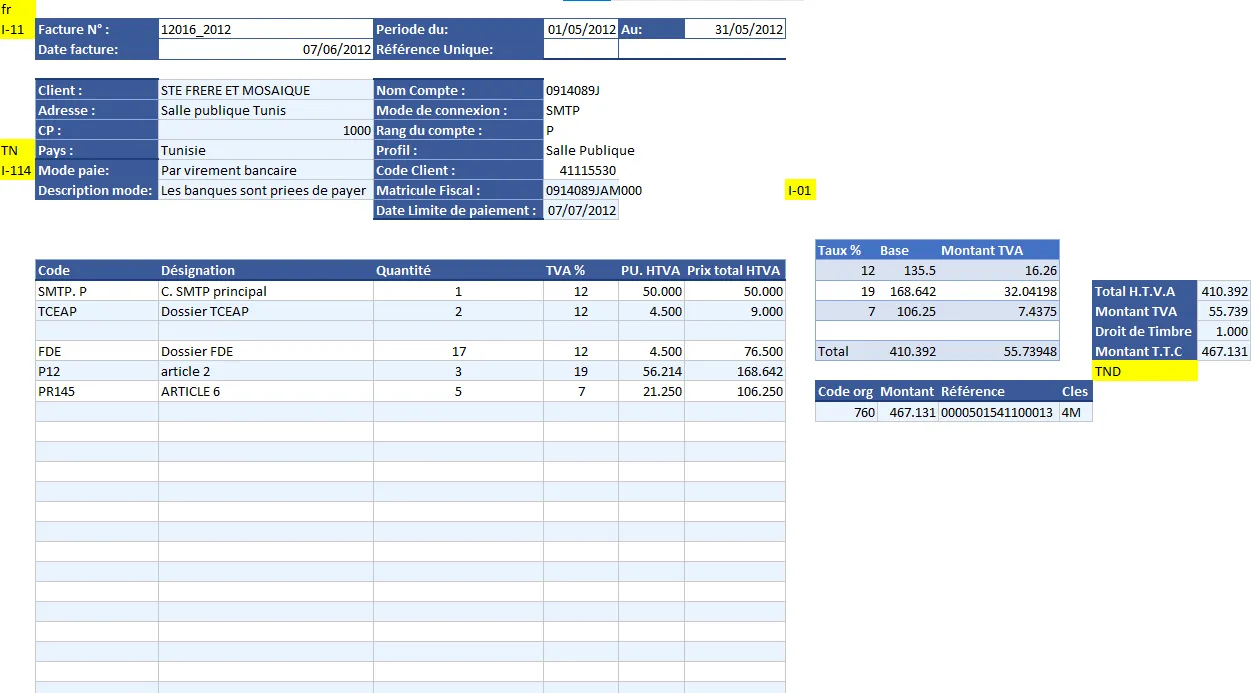Click the Désignation column header
Viewport: 1259px width, 693px height.
(265, 270)
